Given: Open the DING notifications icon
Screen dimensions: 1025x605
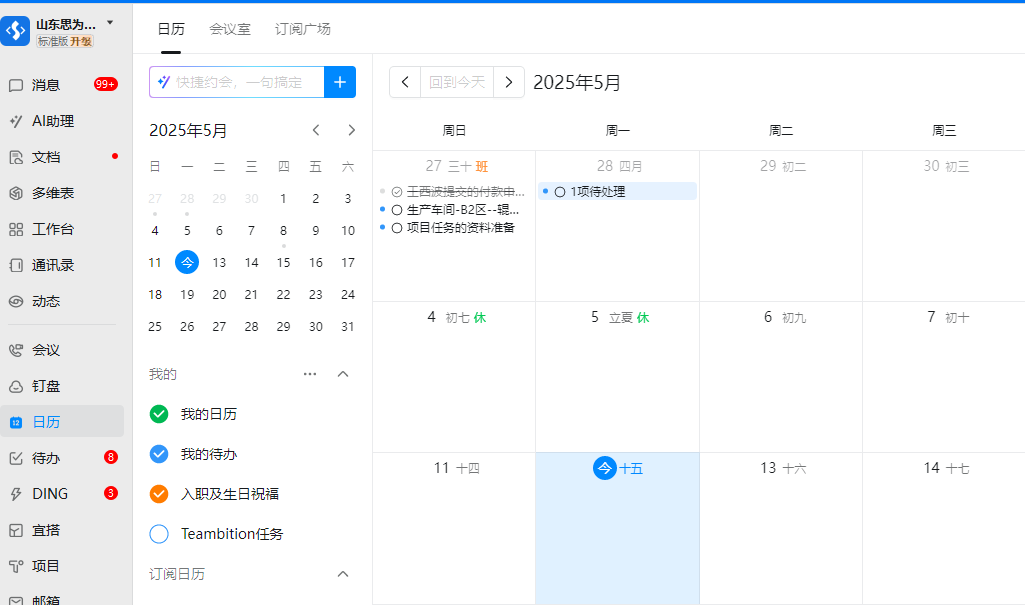Looking at the screenshot, I should tap(16, 494).
